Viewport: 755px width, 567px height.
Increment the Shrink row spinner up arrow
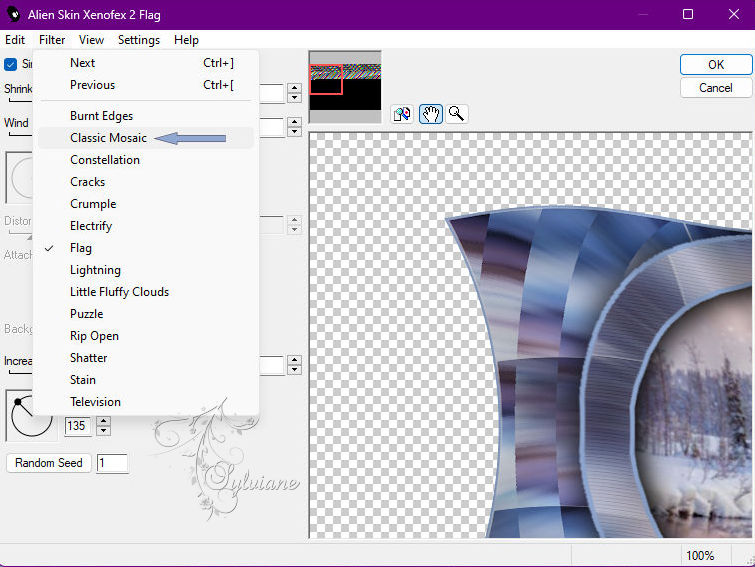point(294,88)
